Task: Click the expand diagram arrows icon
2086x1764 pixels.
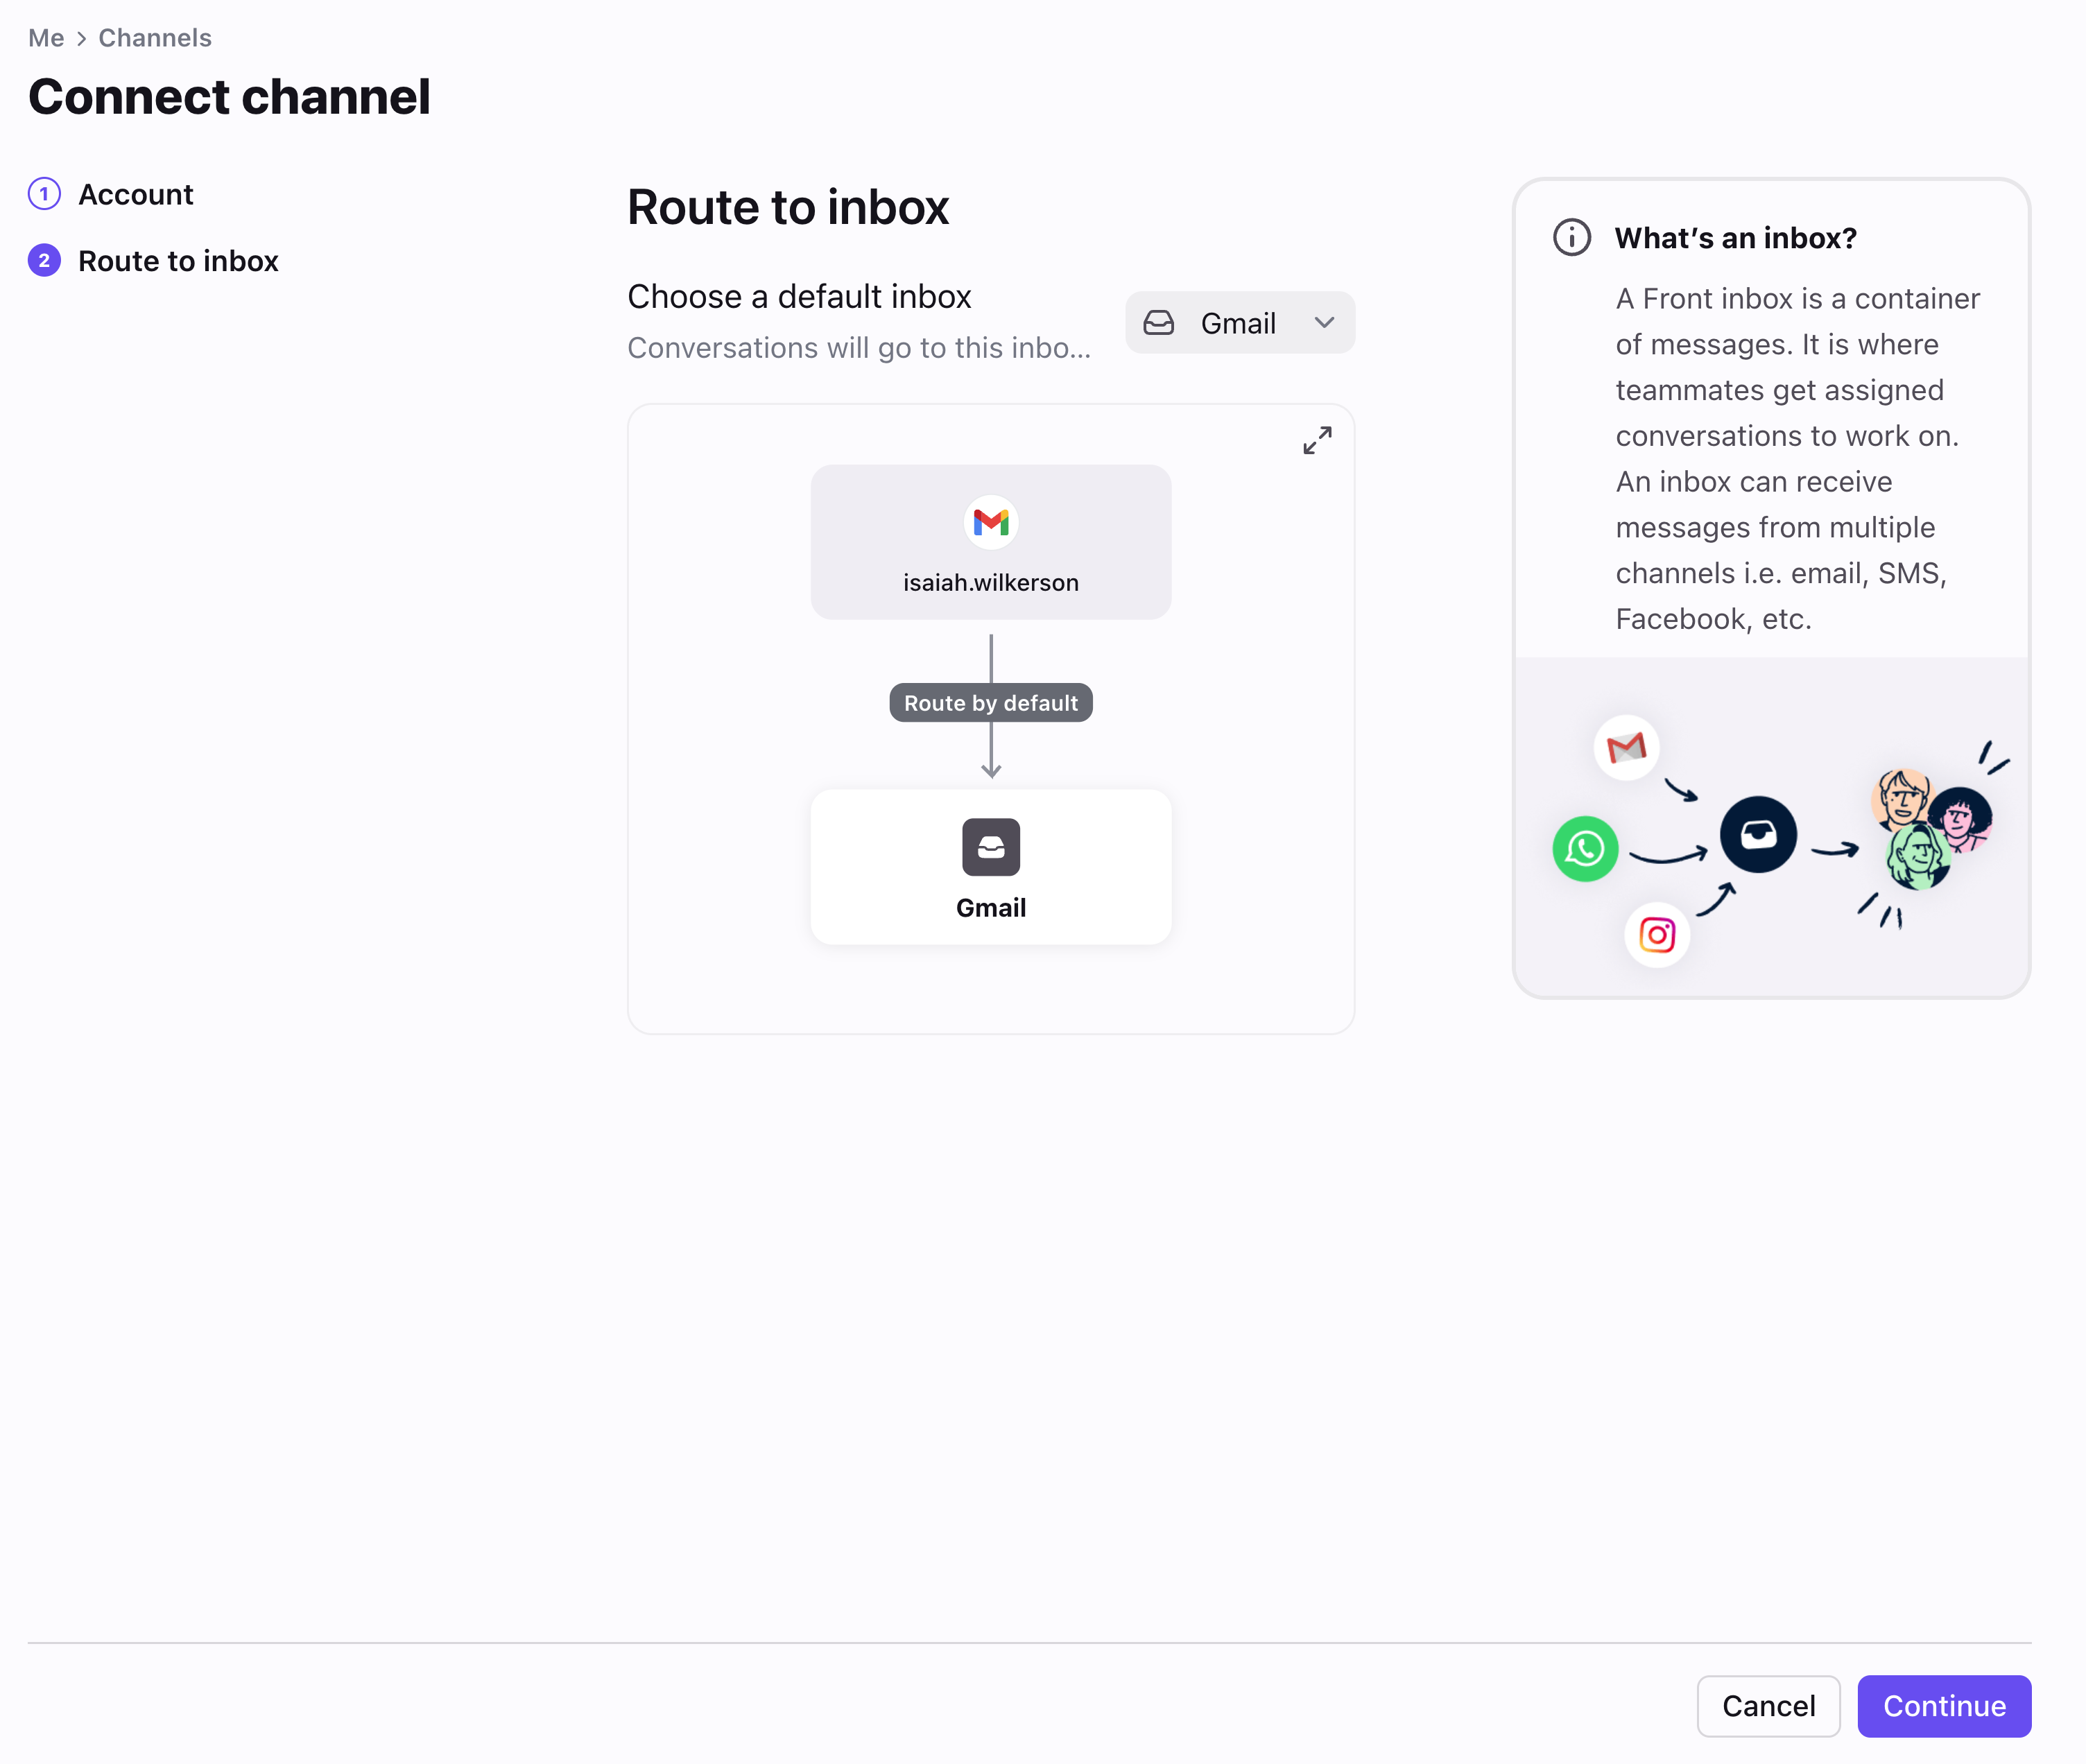Action: click(x=1317, y=440)
